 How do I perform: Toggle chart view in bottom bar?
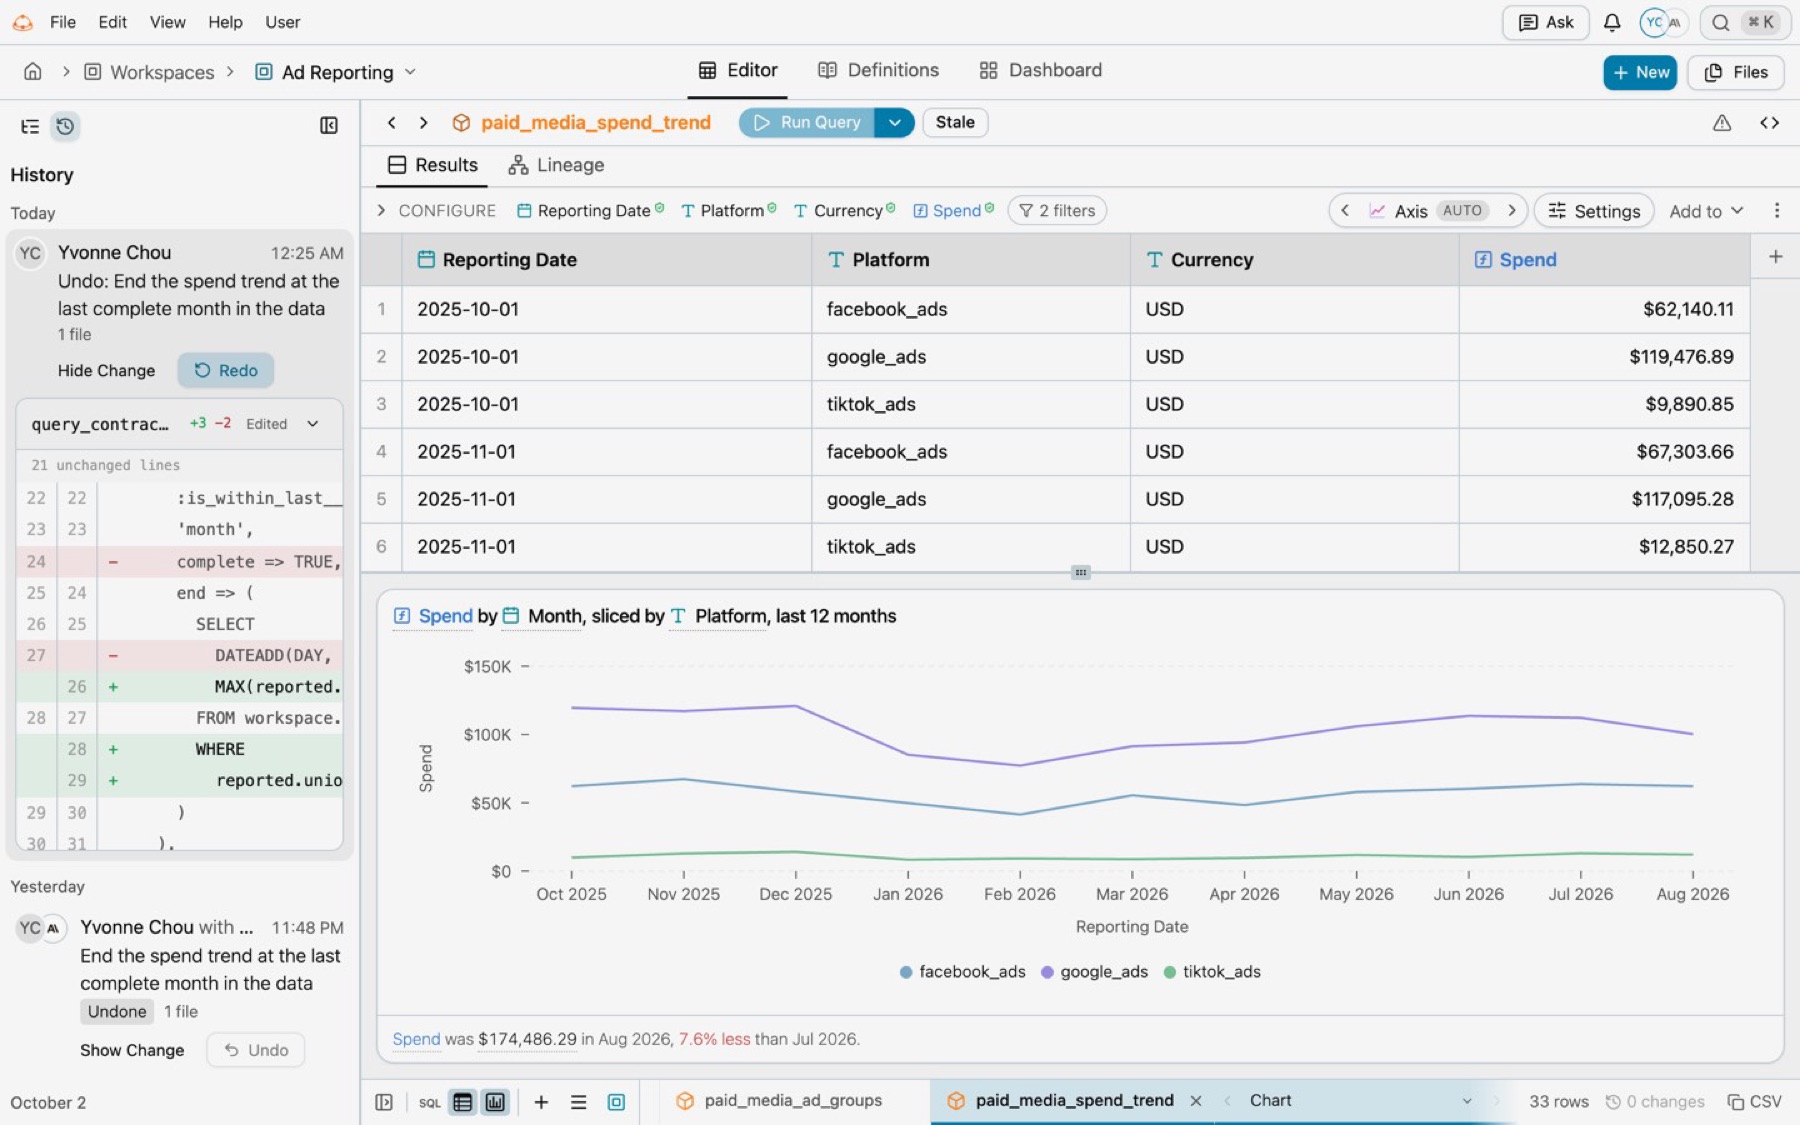[x=495, y=1101]
